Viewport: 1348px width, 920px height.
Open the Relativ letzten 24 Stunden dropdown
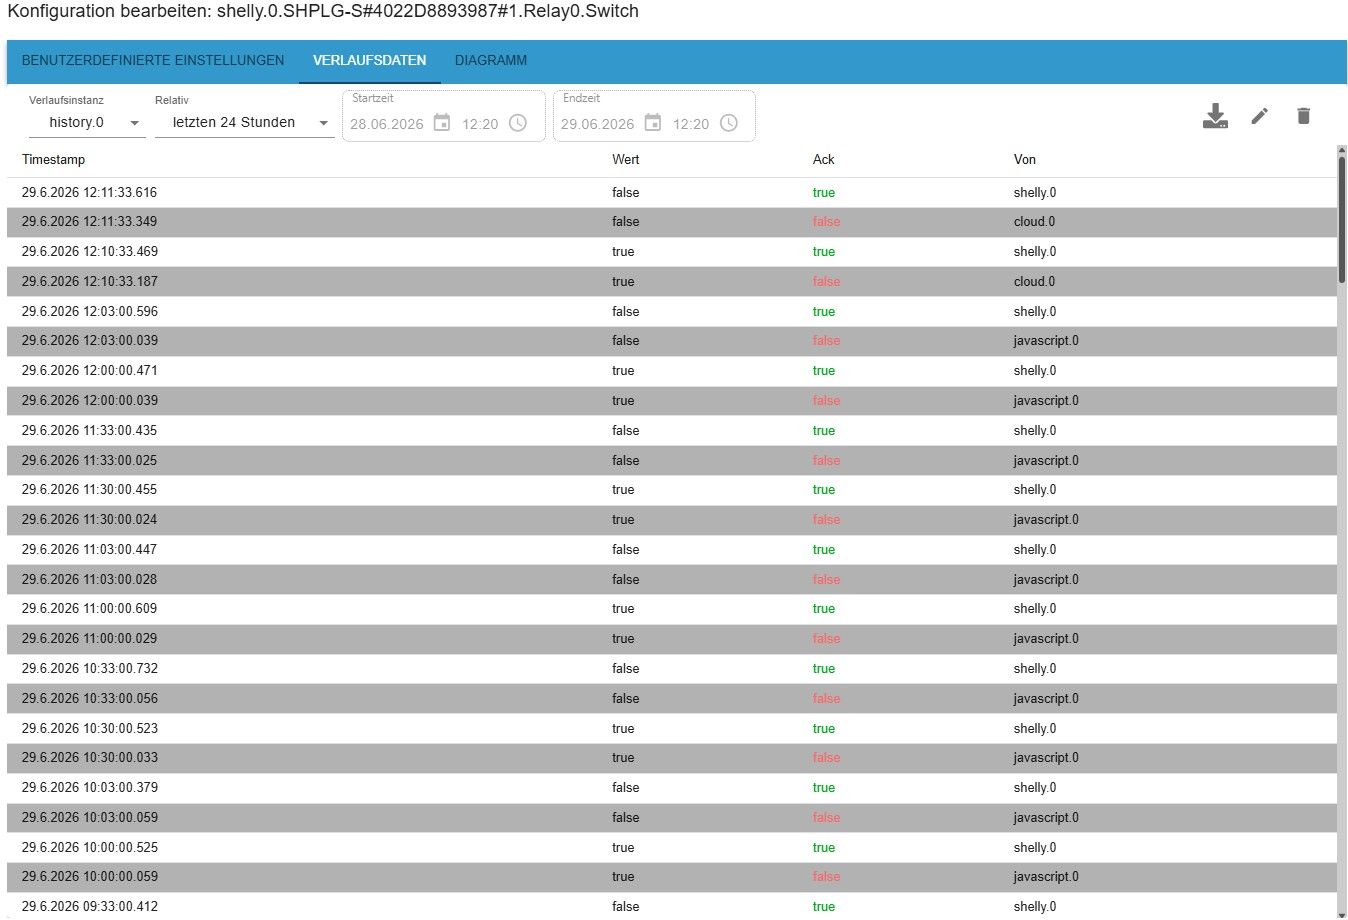pyautogui.click(x=244, y=123)
